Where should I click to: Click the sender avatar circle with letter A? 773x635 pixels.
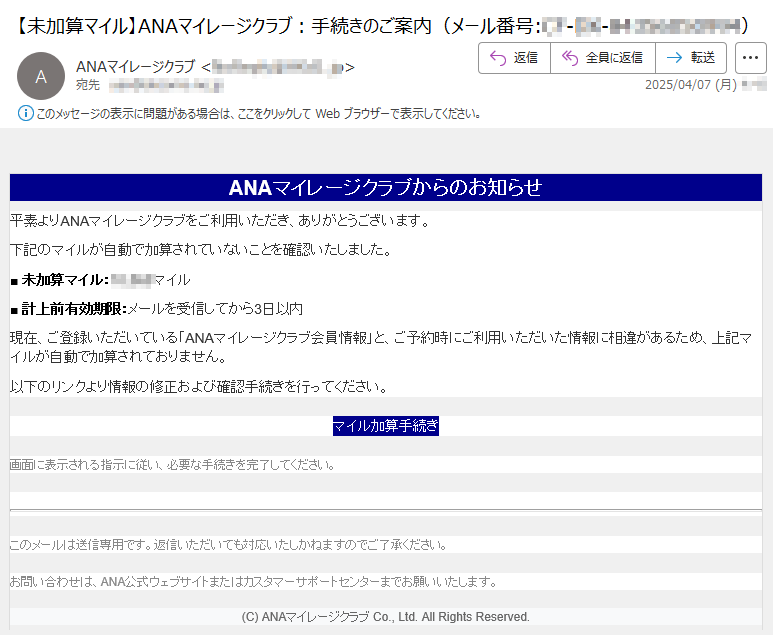(x=41, y=76)
